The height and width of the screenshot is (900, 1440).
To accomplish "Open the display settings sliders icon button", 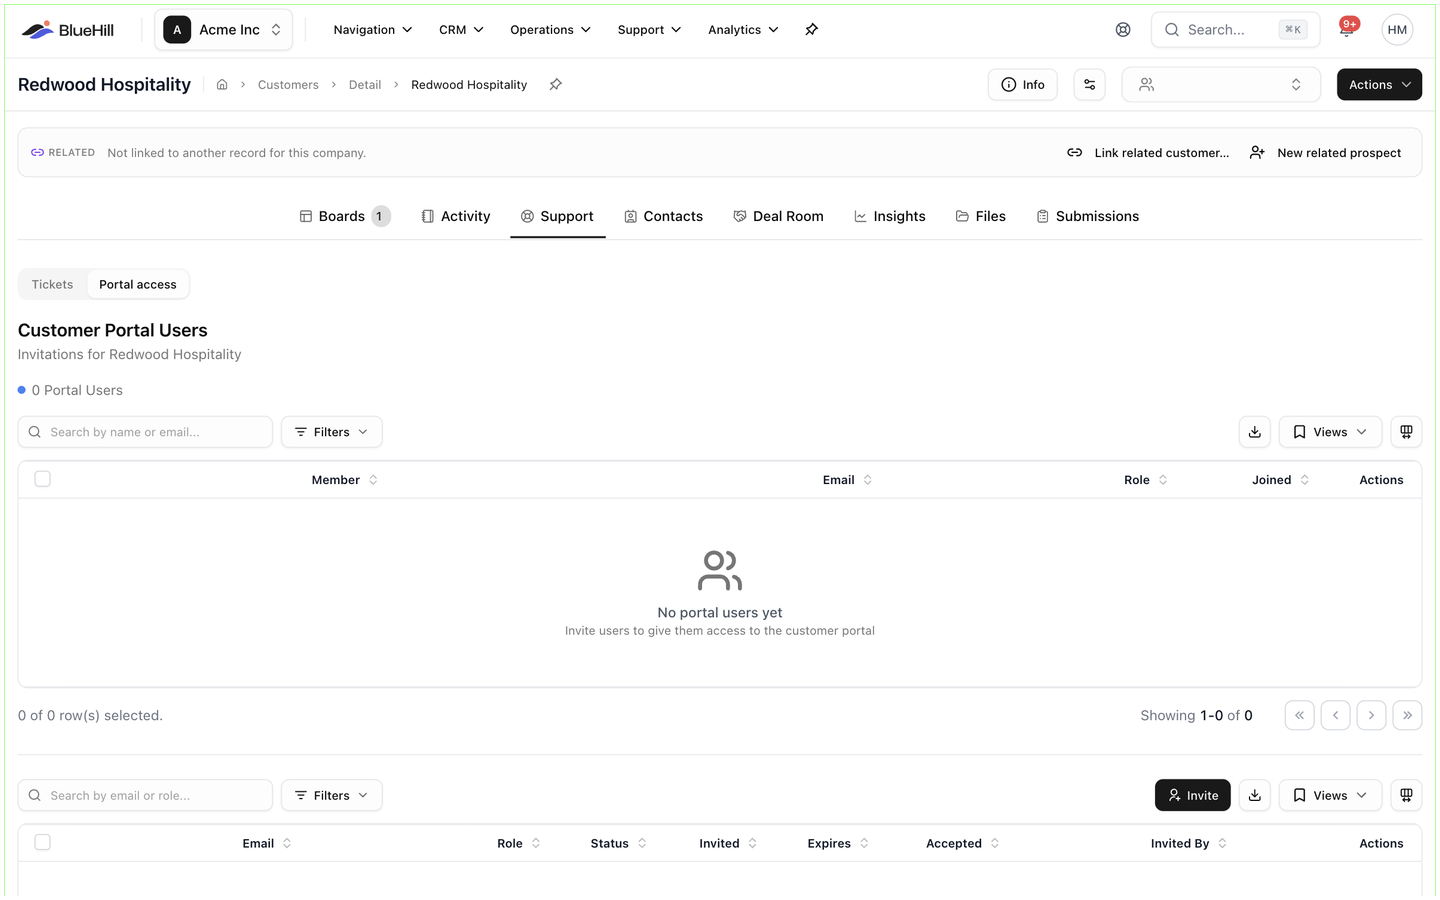I will [x=1090, y=85].
